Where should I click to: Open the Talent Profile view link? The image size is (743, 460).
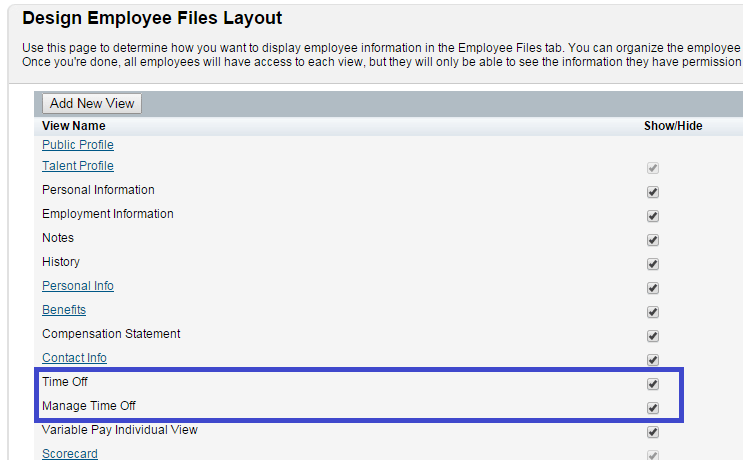pos(78,166)
